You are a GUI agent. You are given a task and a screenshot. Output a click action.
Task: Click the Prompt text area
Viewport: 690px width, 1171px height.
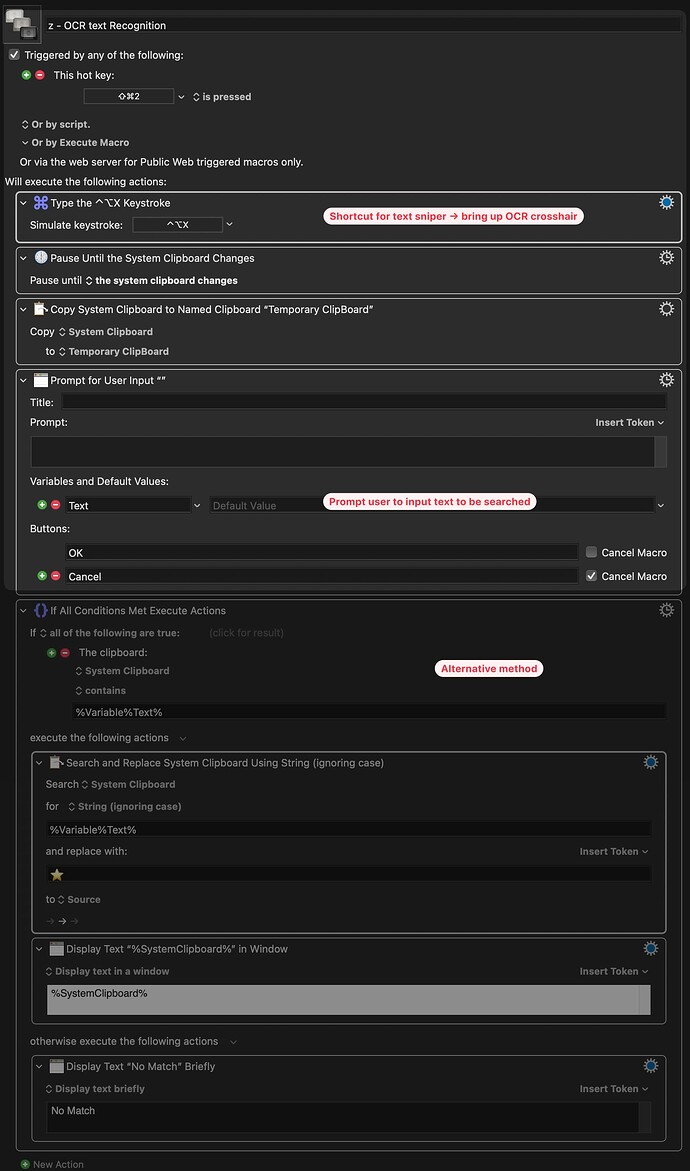pyautogui.click(x=343, y=452)
